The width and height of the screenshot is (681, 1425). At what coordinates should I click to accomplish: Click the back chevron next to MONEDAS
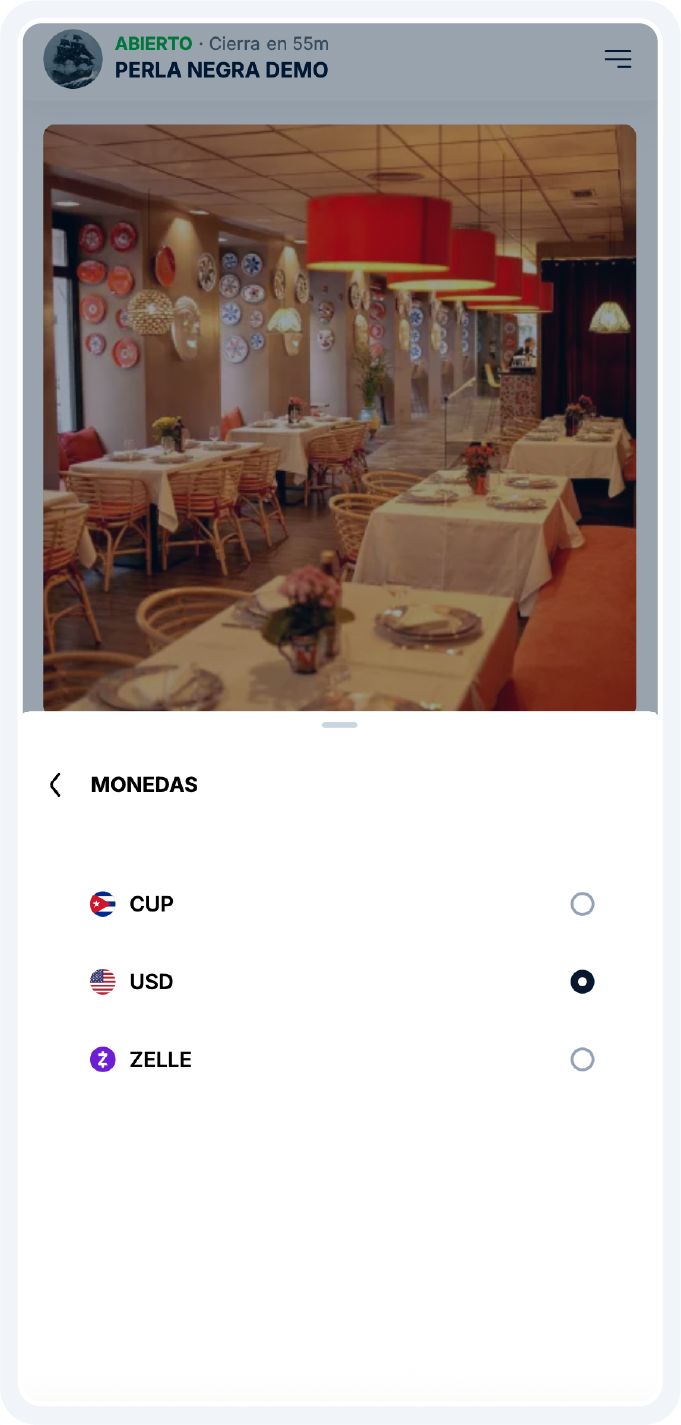pyautogui.click(x=55, y=784)
